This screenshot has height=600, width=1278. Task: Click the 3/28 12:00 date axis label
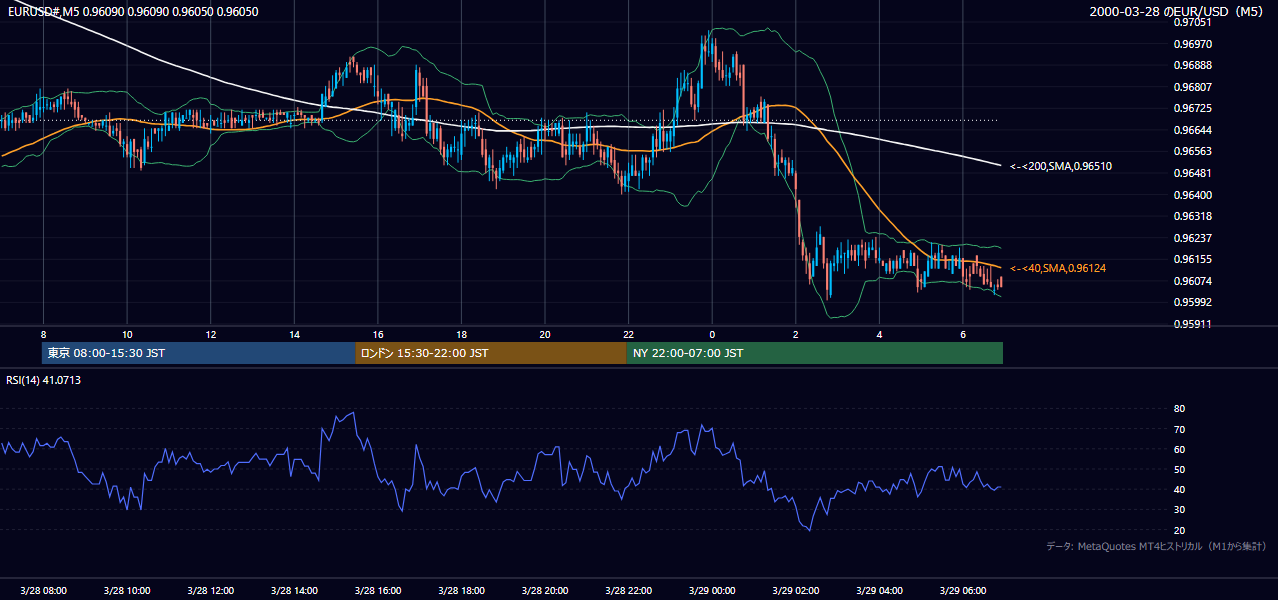pos(210,591)
